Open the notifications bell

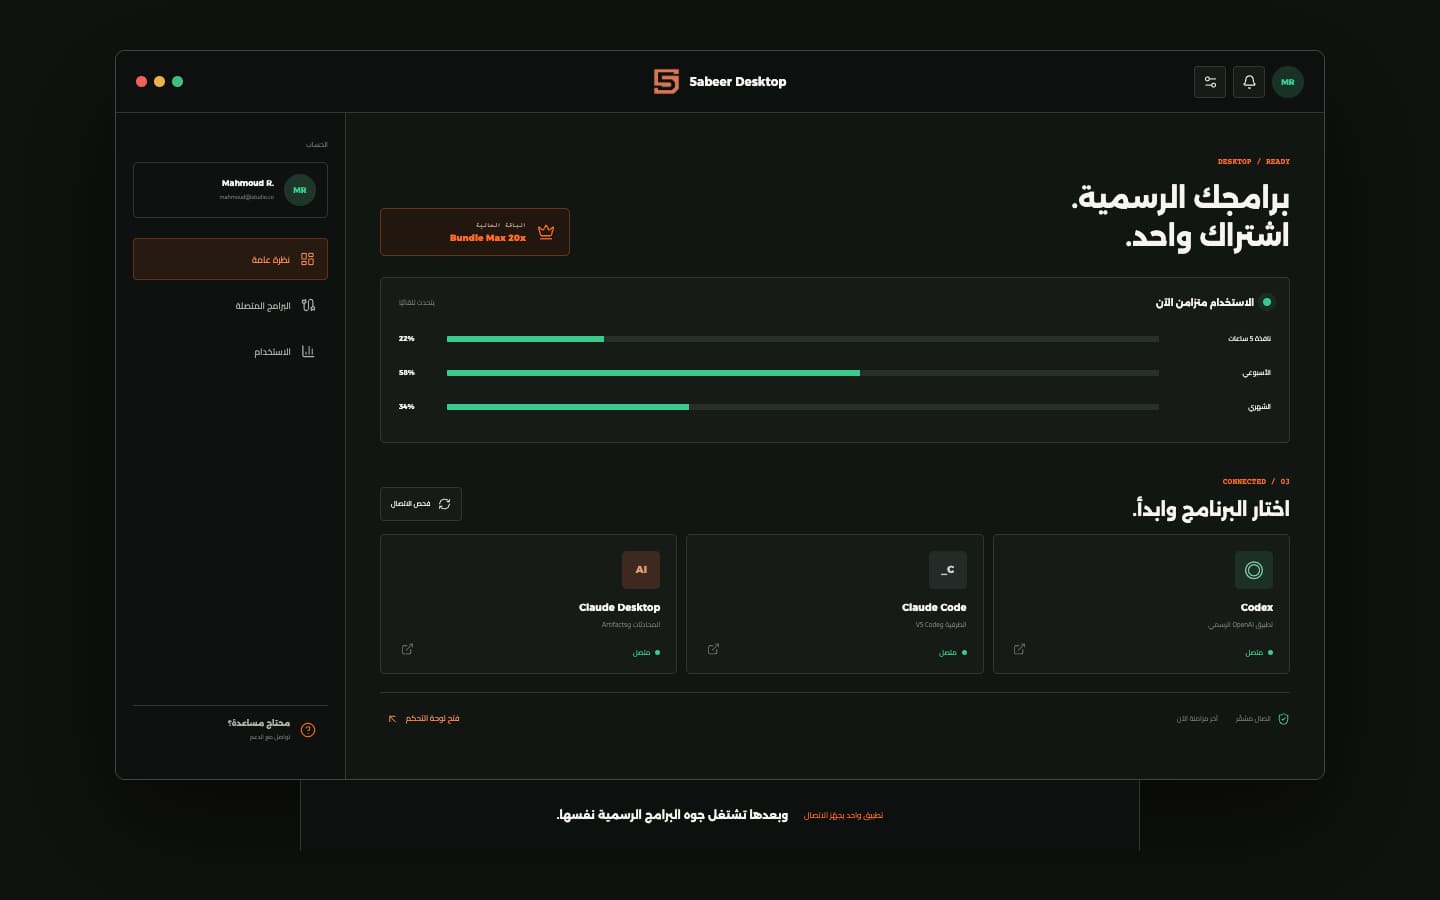(x=1249, y=82)
